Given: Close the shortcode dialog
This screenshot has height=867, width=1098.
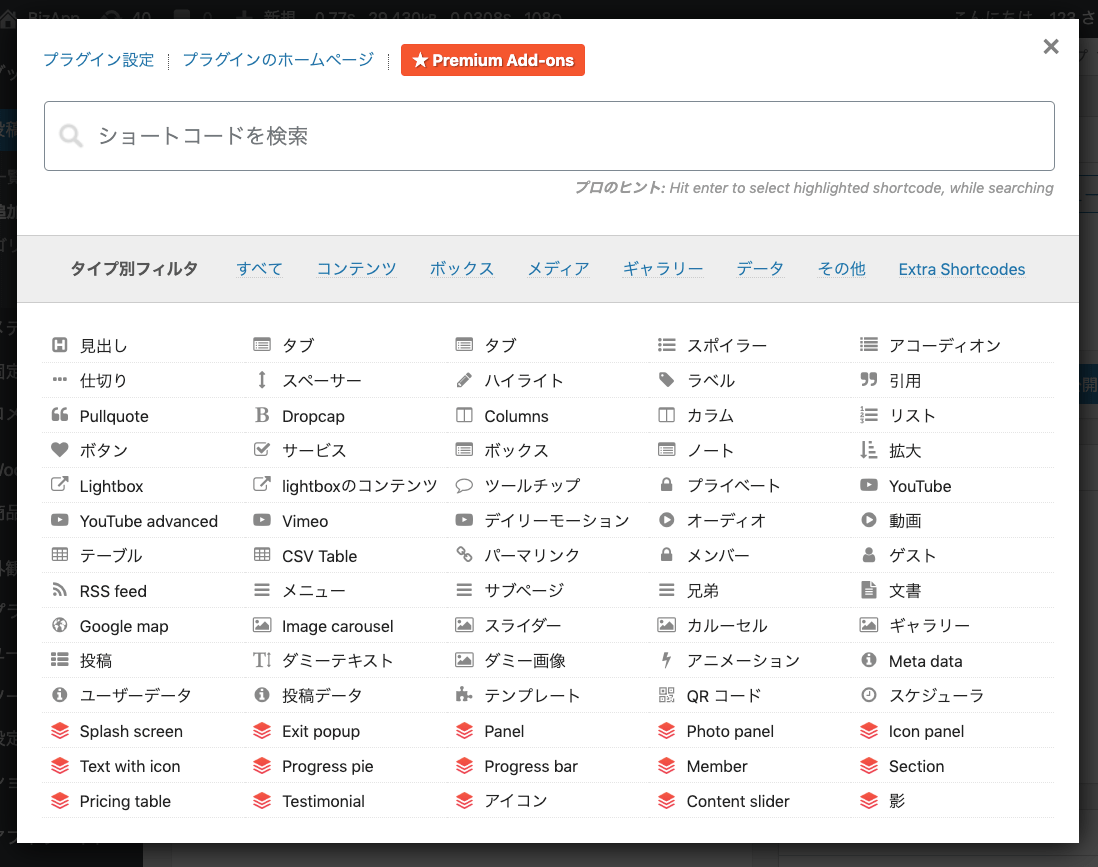Looking at the screenshot, I should coord(1050,47).
